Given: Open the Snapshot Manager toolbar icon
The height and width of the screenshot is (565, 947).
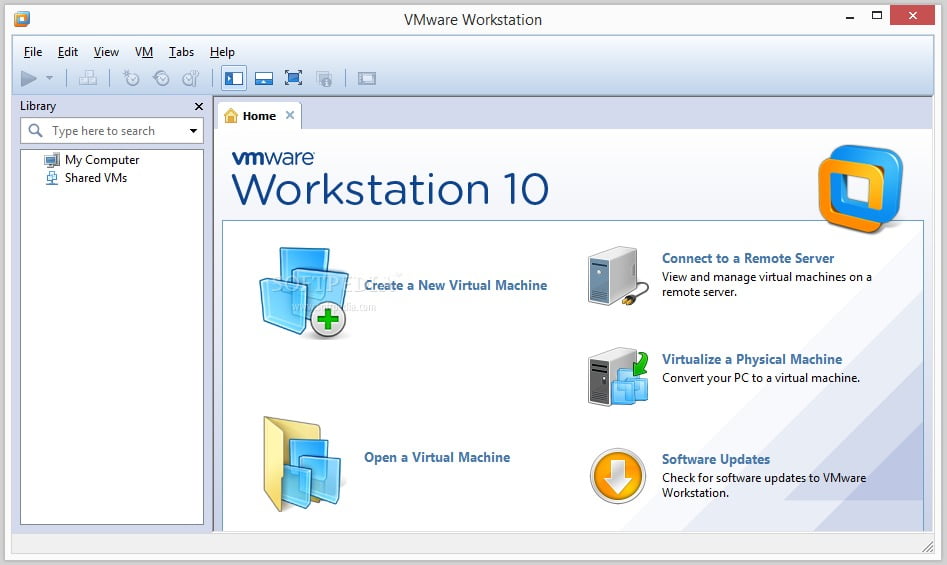Looking at the screenshot, I should point(191,78).
